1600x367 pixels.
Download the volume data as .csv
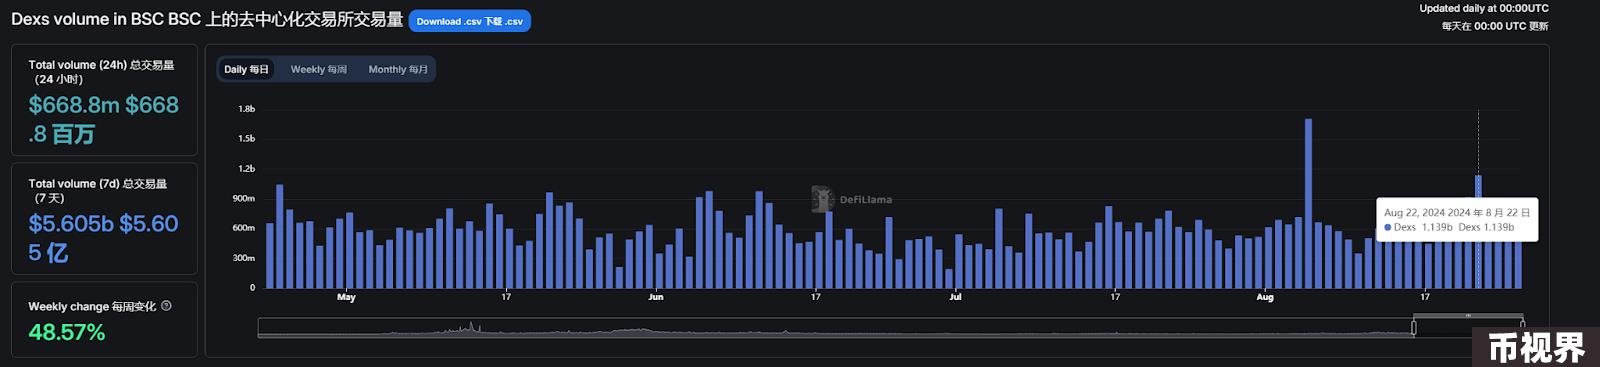click(469, 21)
